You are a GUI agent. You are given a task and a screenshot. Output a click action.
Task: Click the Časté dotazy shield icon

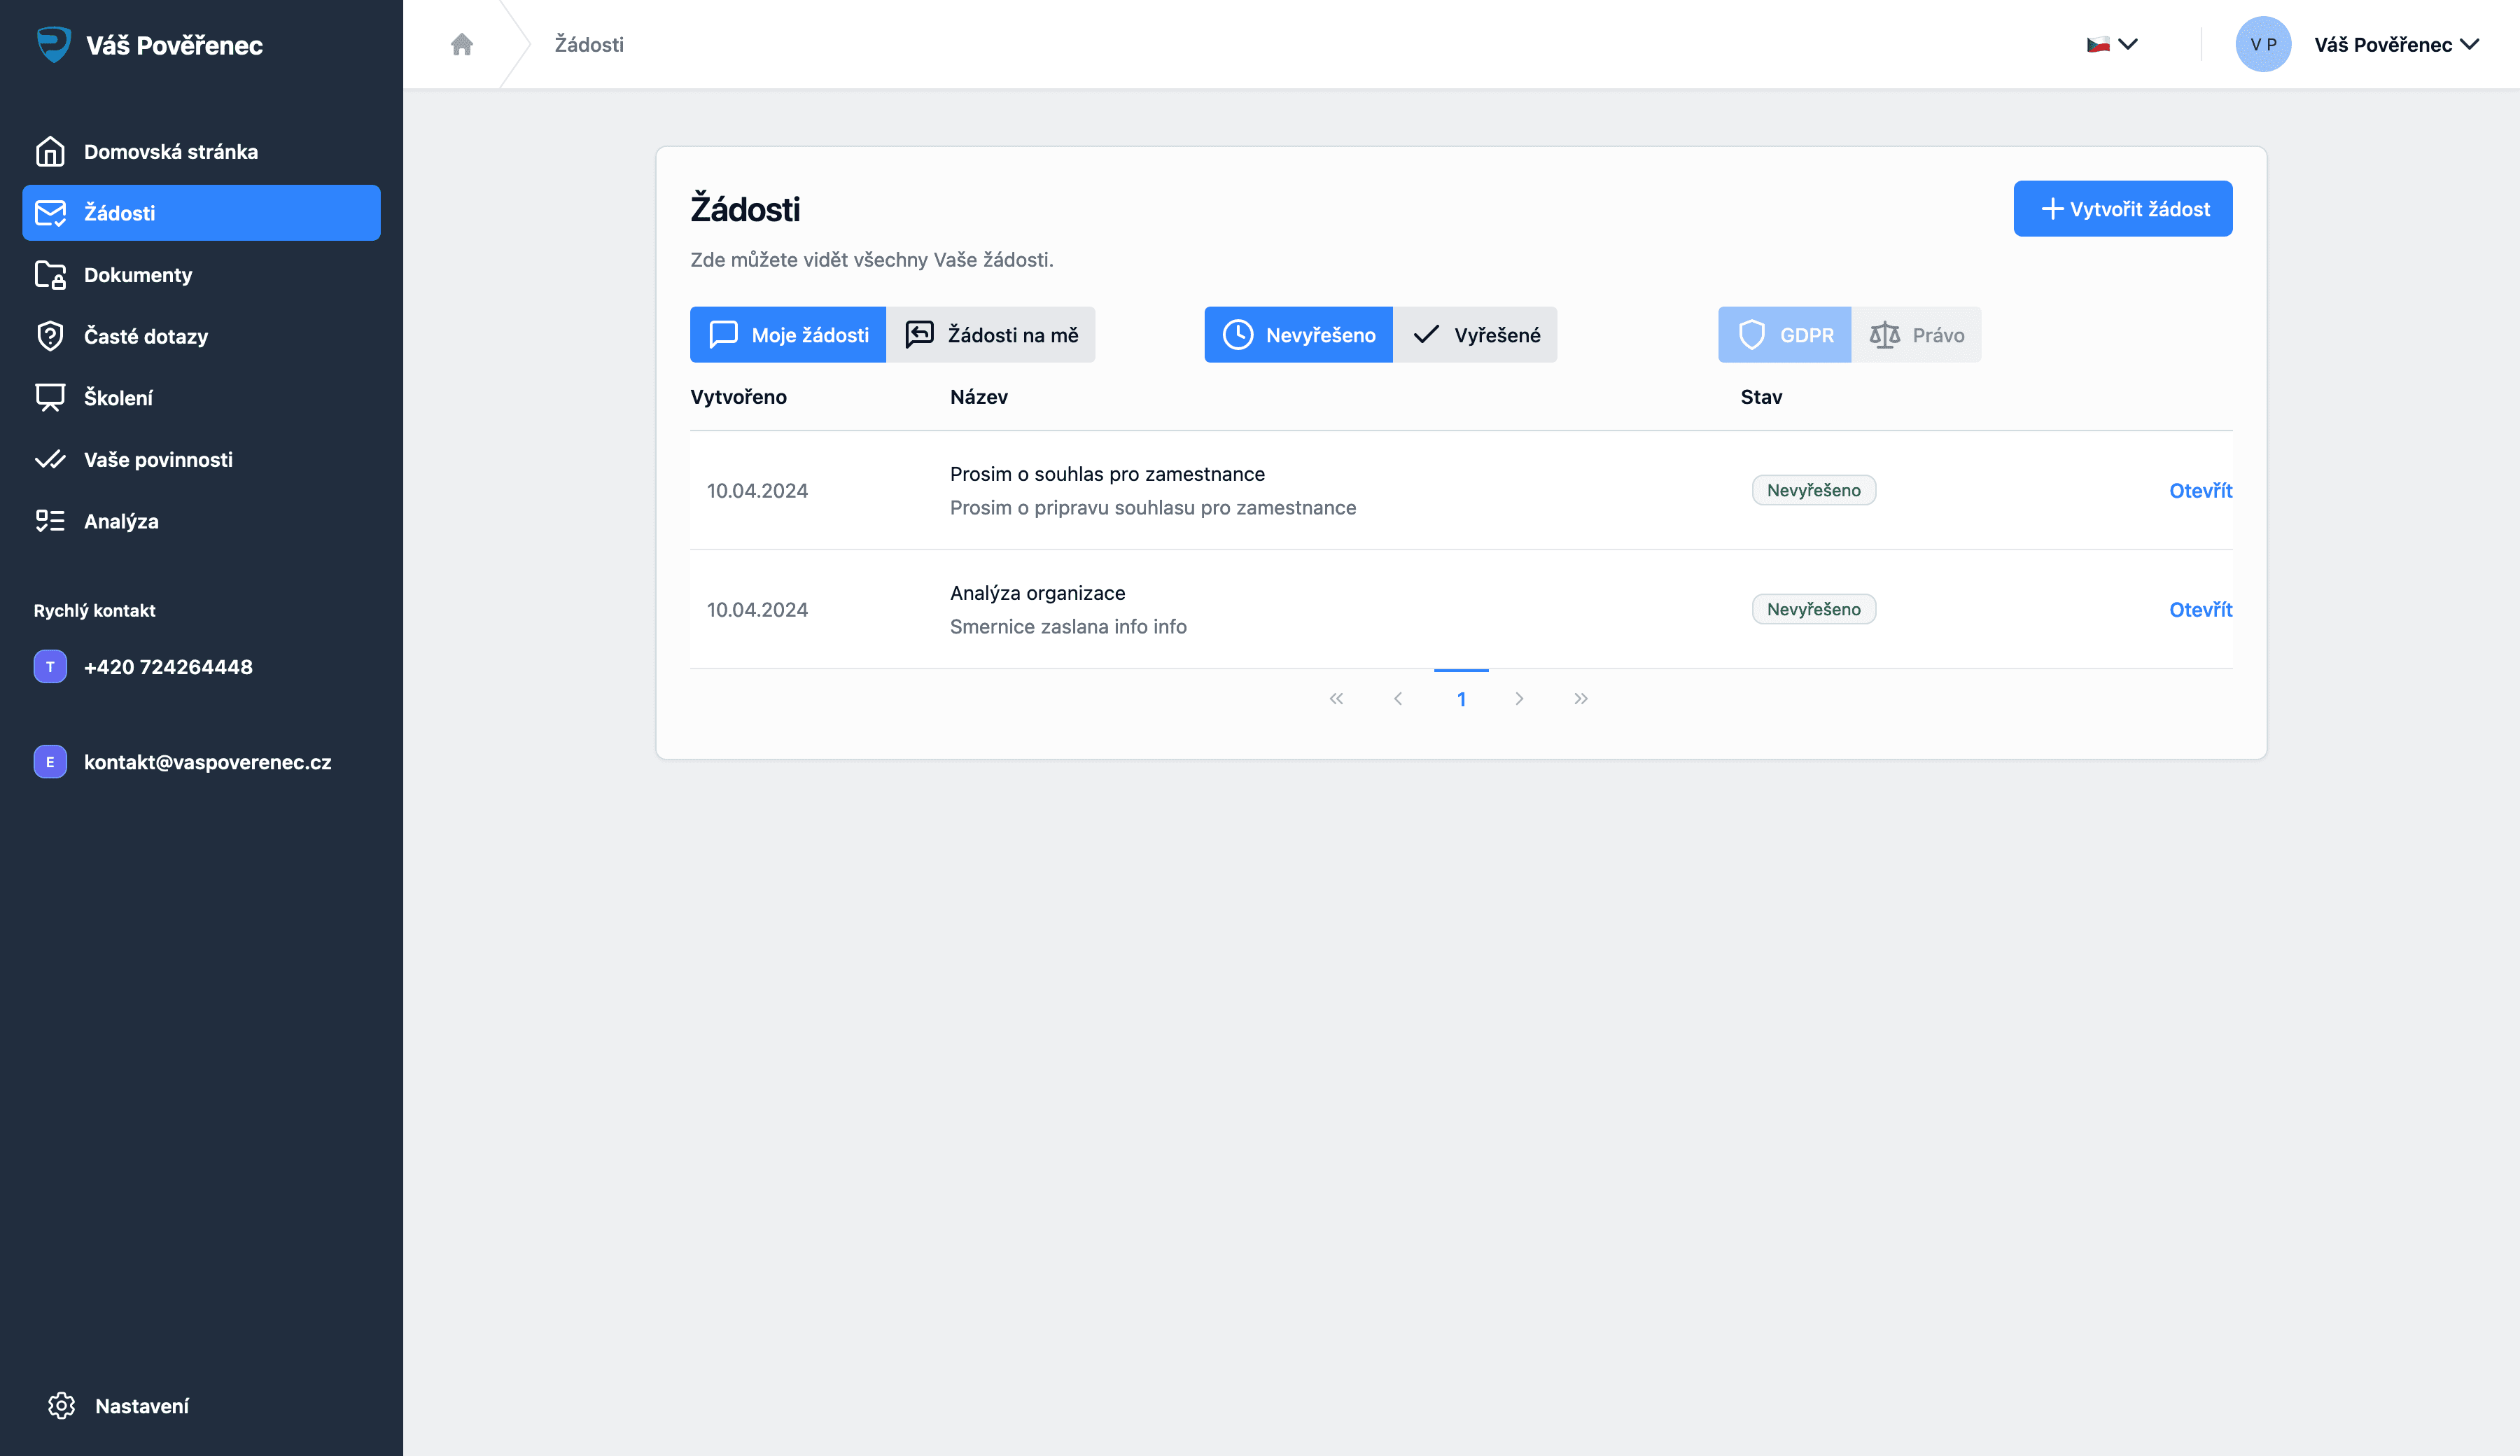coord(50,336)
